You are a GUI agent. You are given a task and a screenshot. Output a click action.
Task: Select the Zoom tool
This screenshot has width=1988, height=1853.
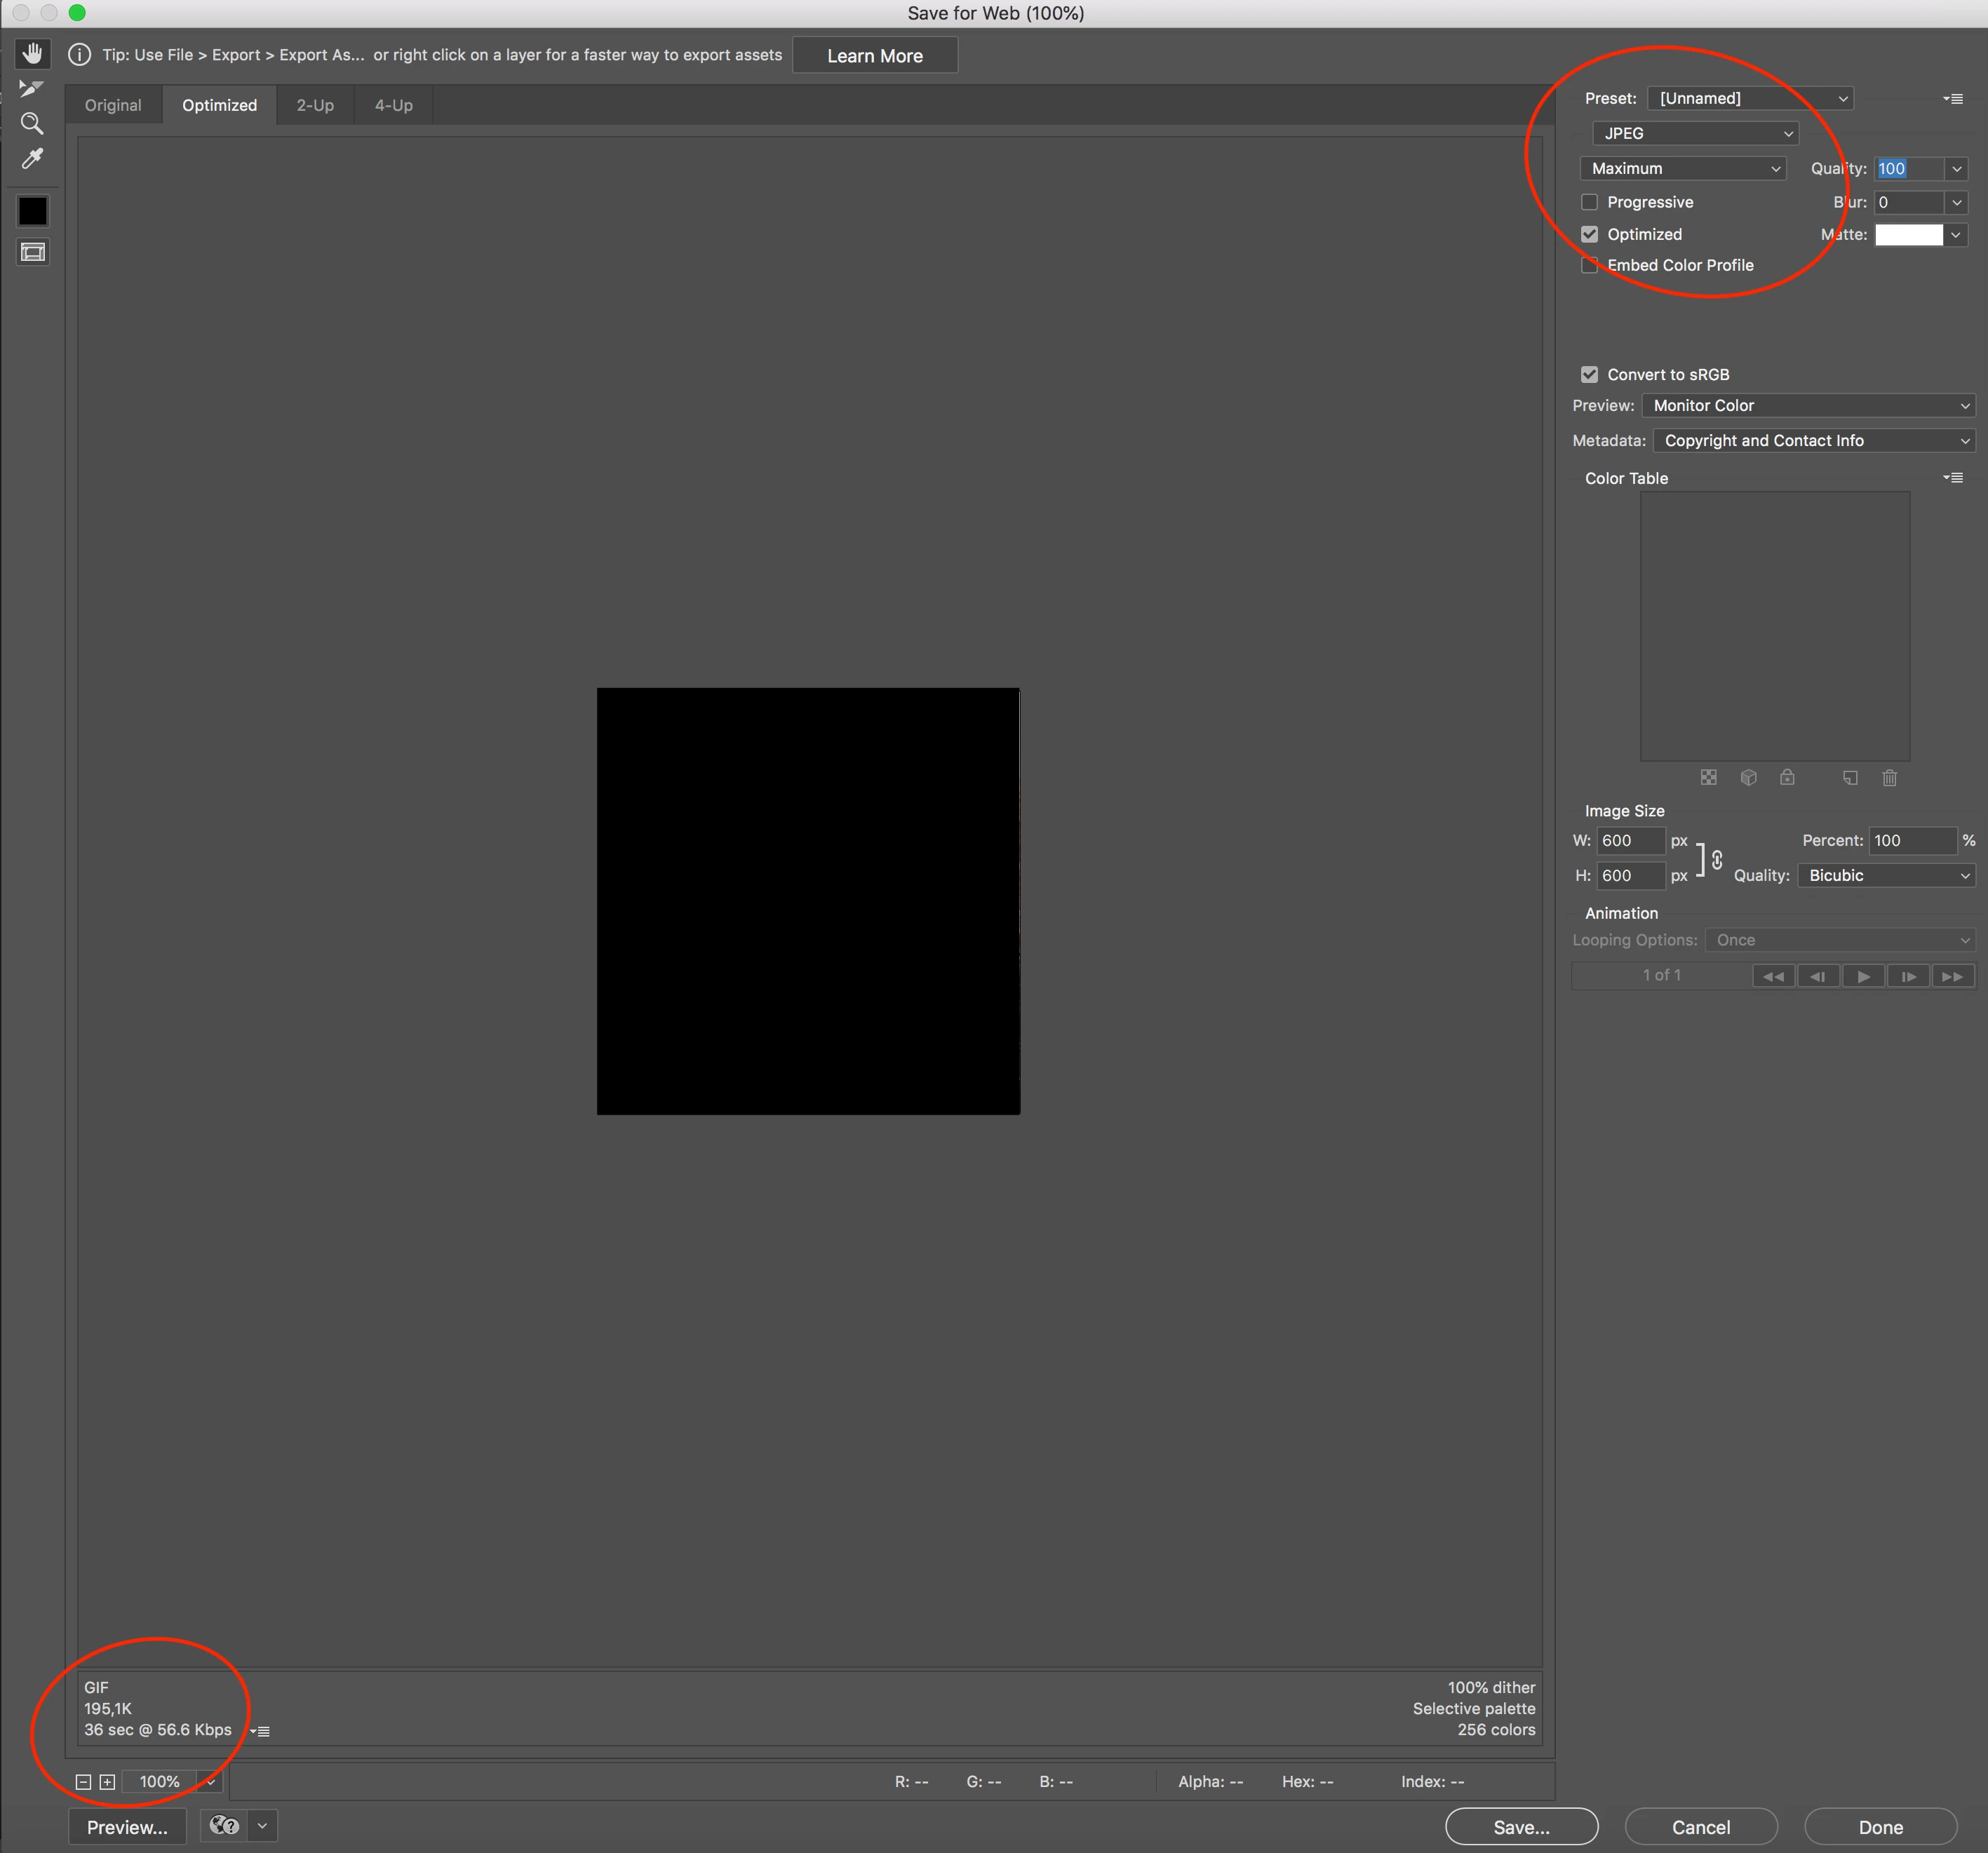click(x=32, y=124)
